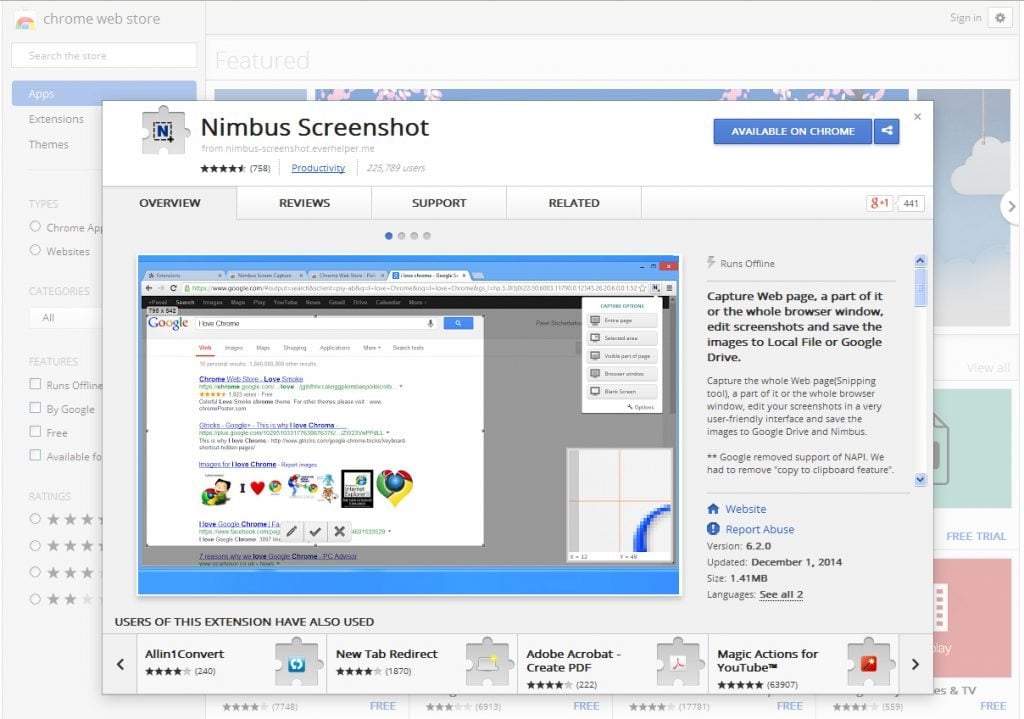Click the Report Abuse shield icon
This screenshot has height=719, width=1024.
coord(714,529)
